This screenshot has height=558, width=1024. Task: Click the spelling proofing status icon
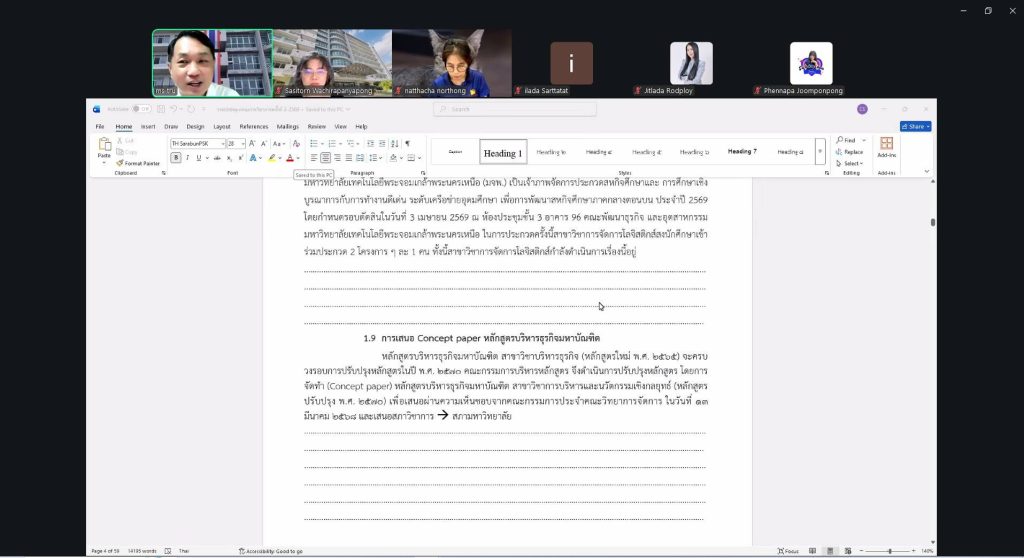168,551
